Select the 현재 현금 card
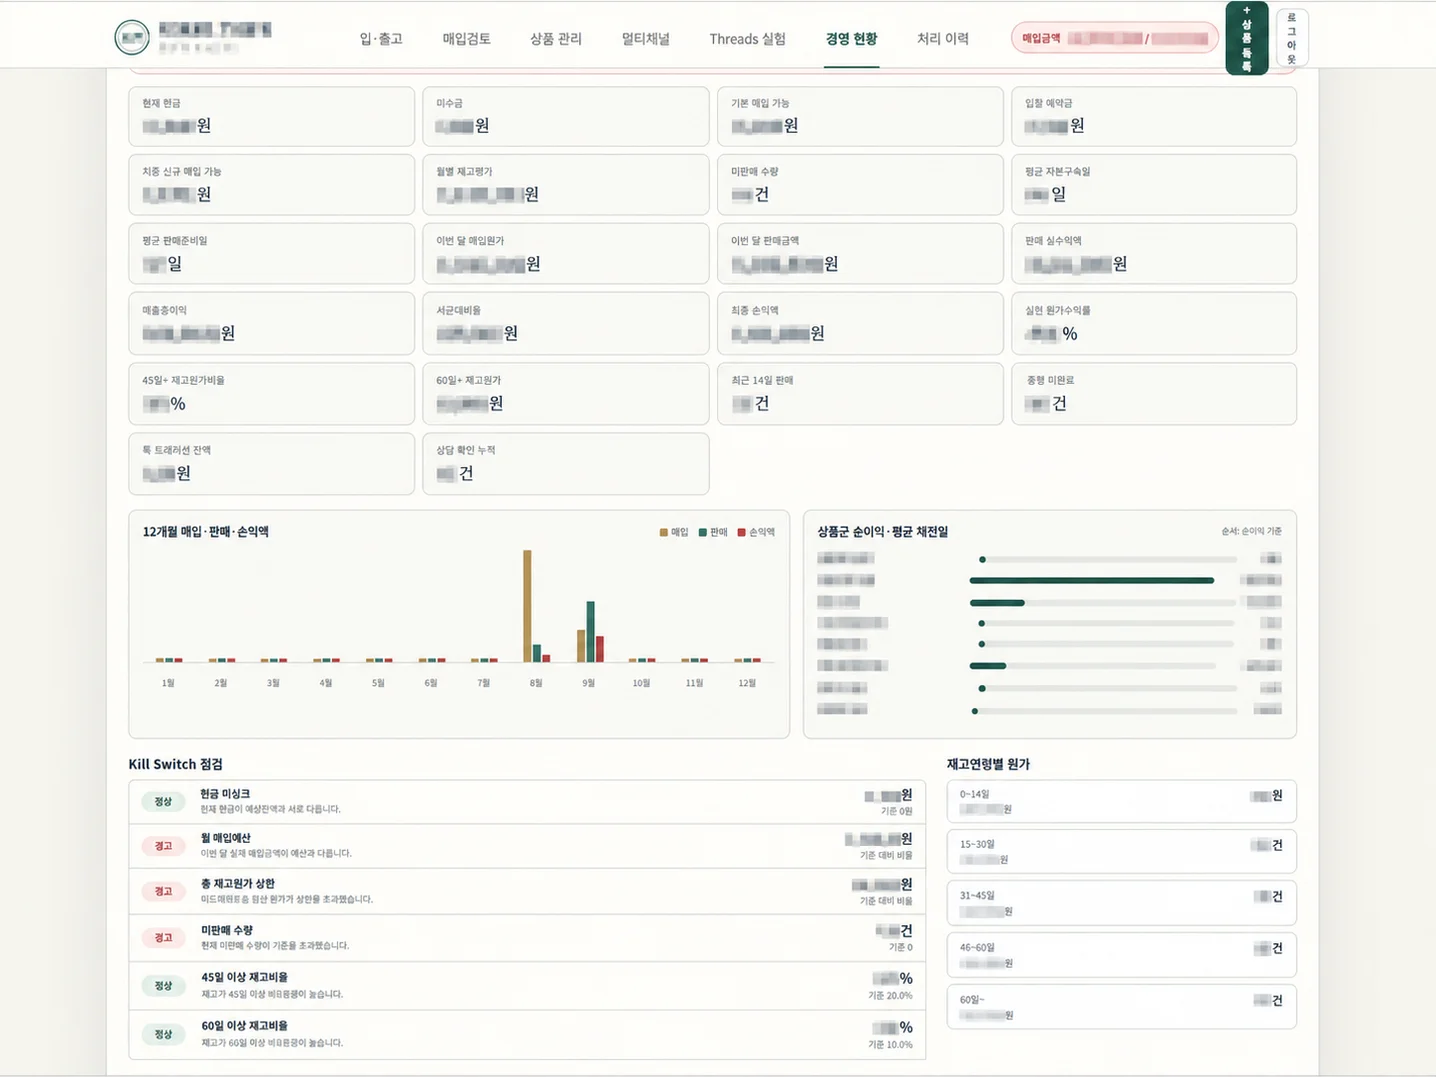 click(x=271, y=116)
